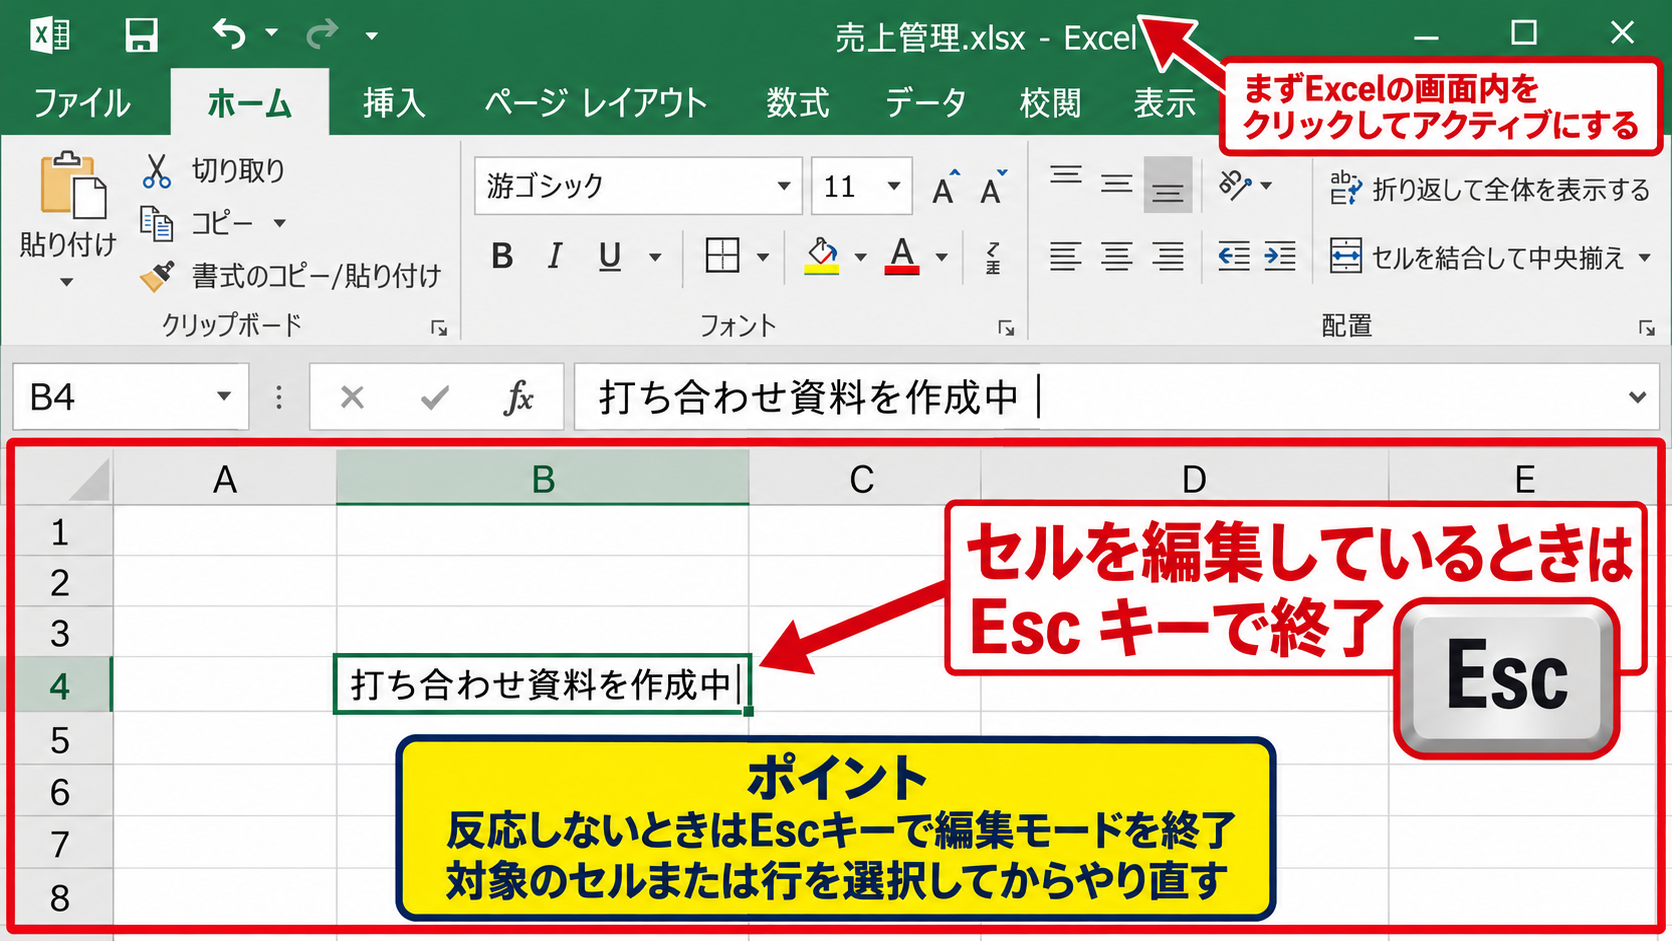Click the decrease indent icon
Image resolution: width=1672 pixels, height=941 pixels.
coord(1234,257)
